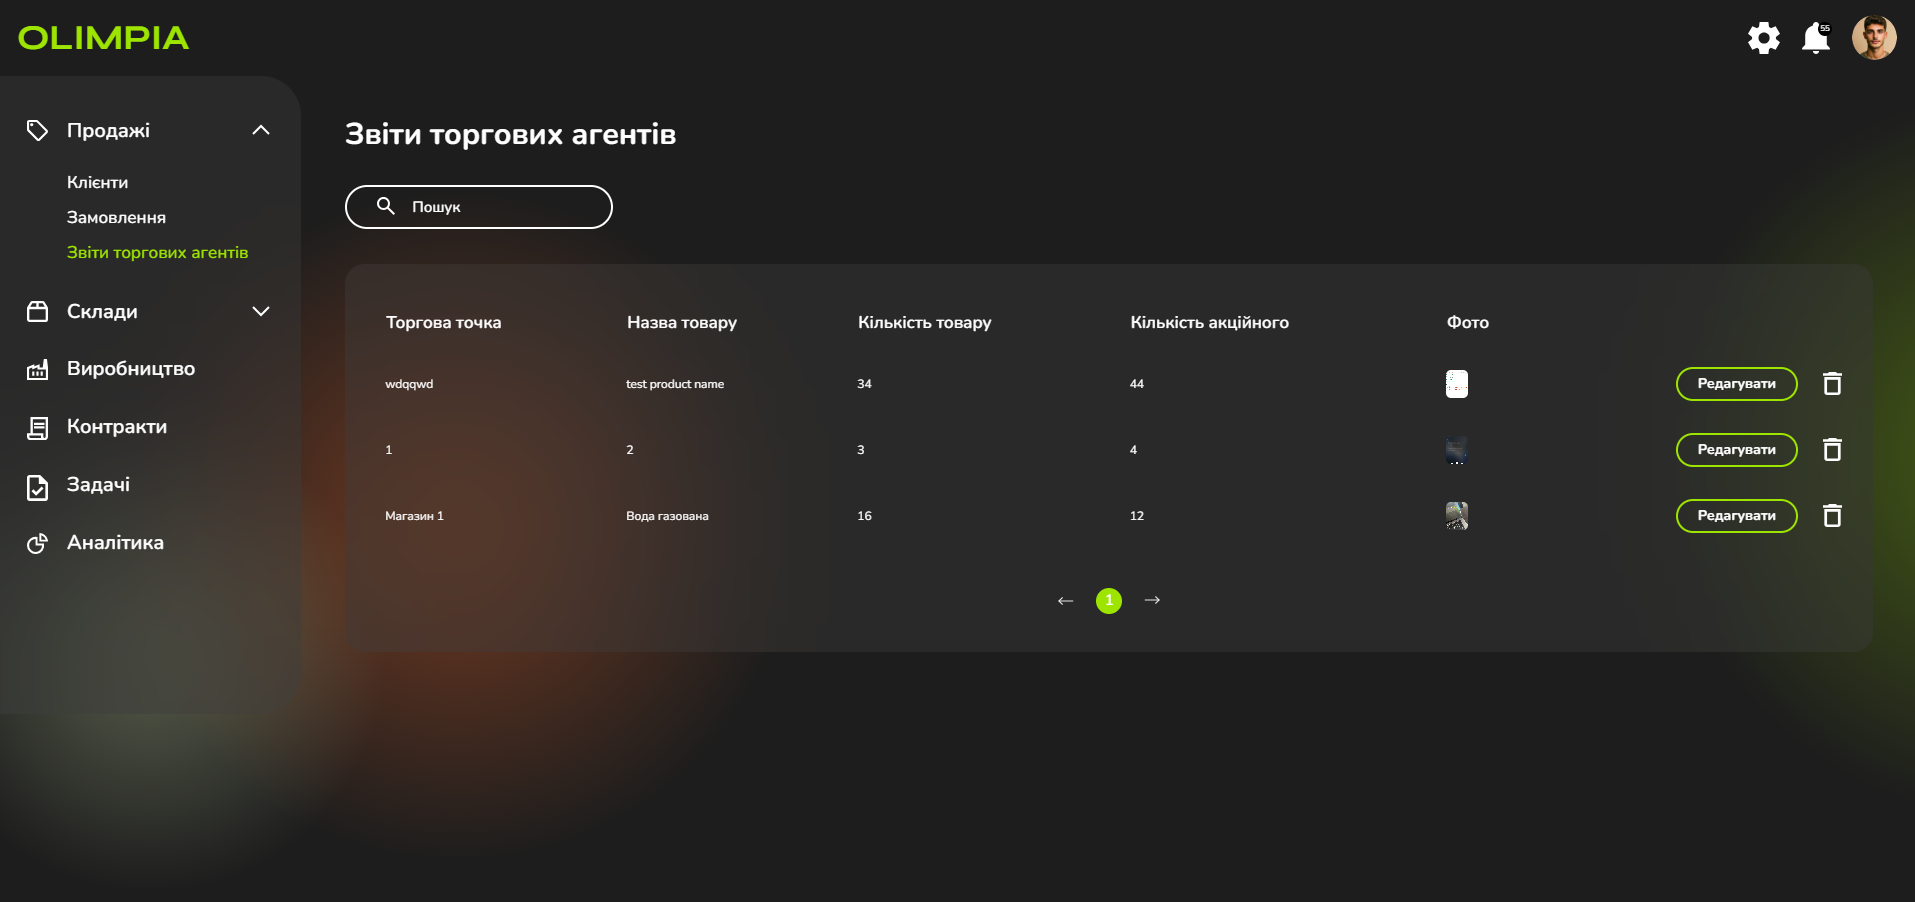Click the Виробництво factory icon
1915x902 pixels.
(x=37, y=370)
